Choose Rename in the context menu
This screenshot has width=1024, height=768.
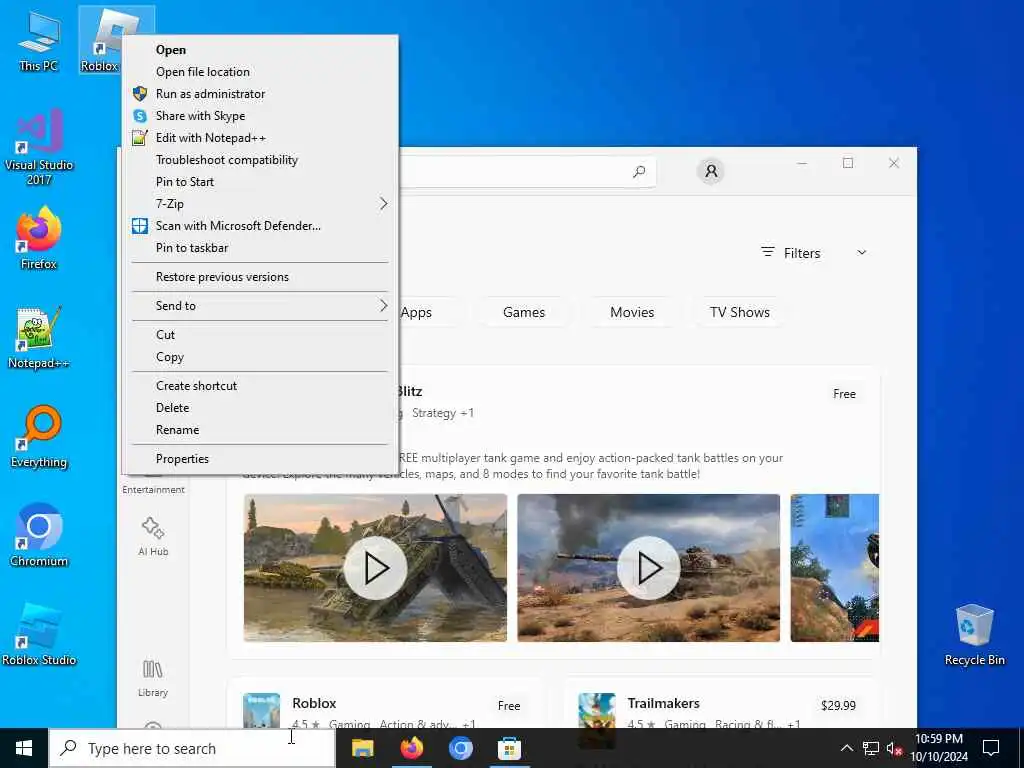tap(261, 430)
